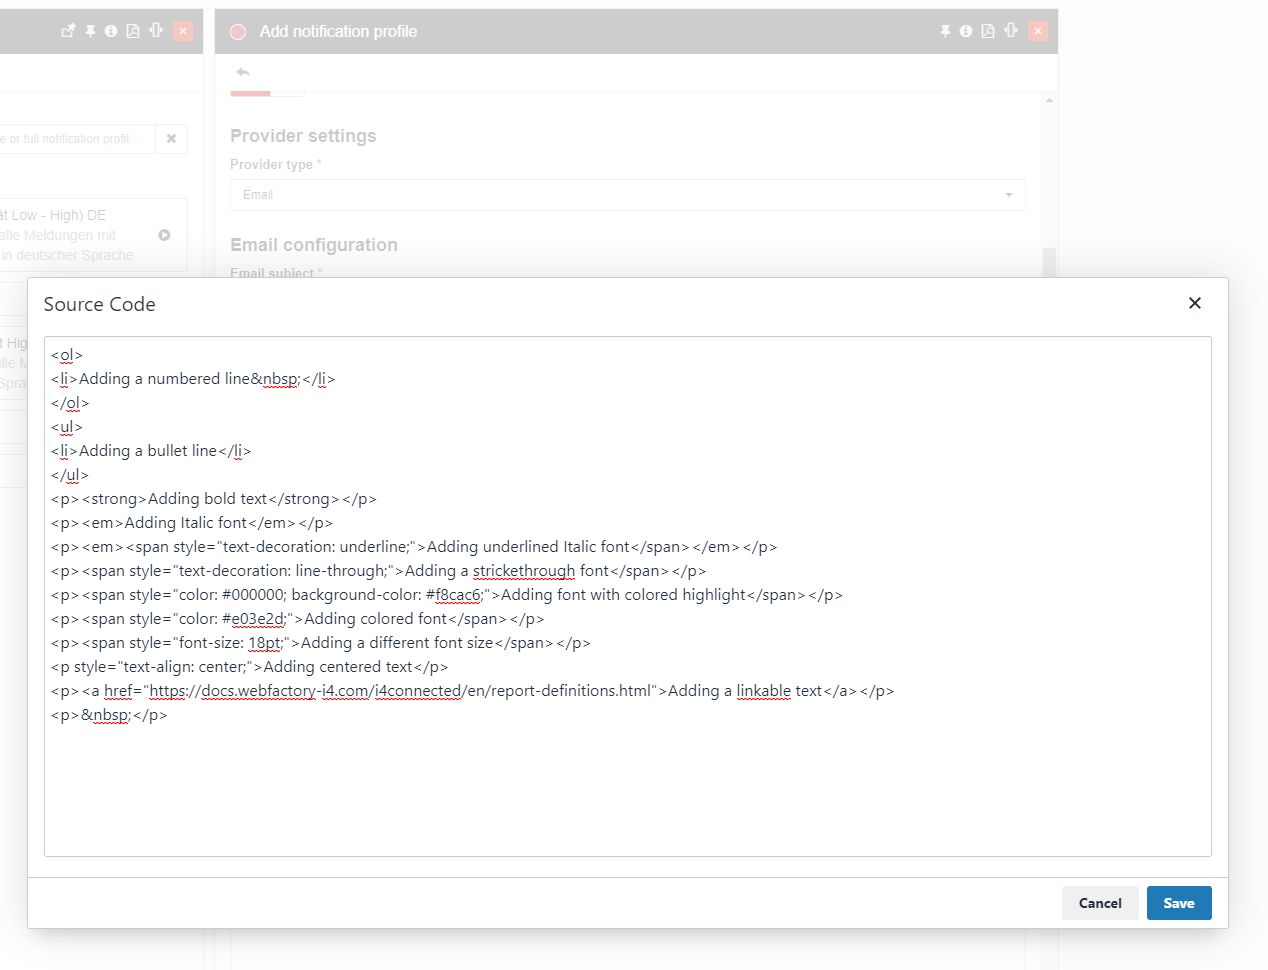Click the Save button
The height and width of the screenshot is (970, 1268).
[1178, 903]
